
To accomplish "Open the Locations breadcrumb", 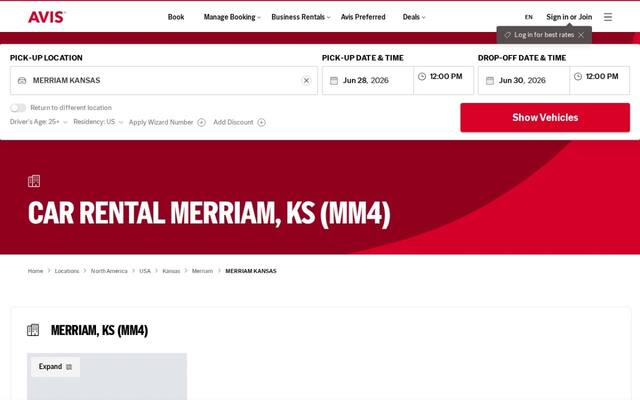I will [x=67, y=271].
